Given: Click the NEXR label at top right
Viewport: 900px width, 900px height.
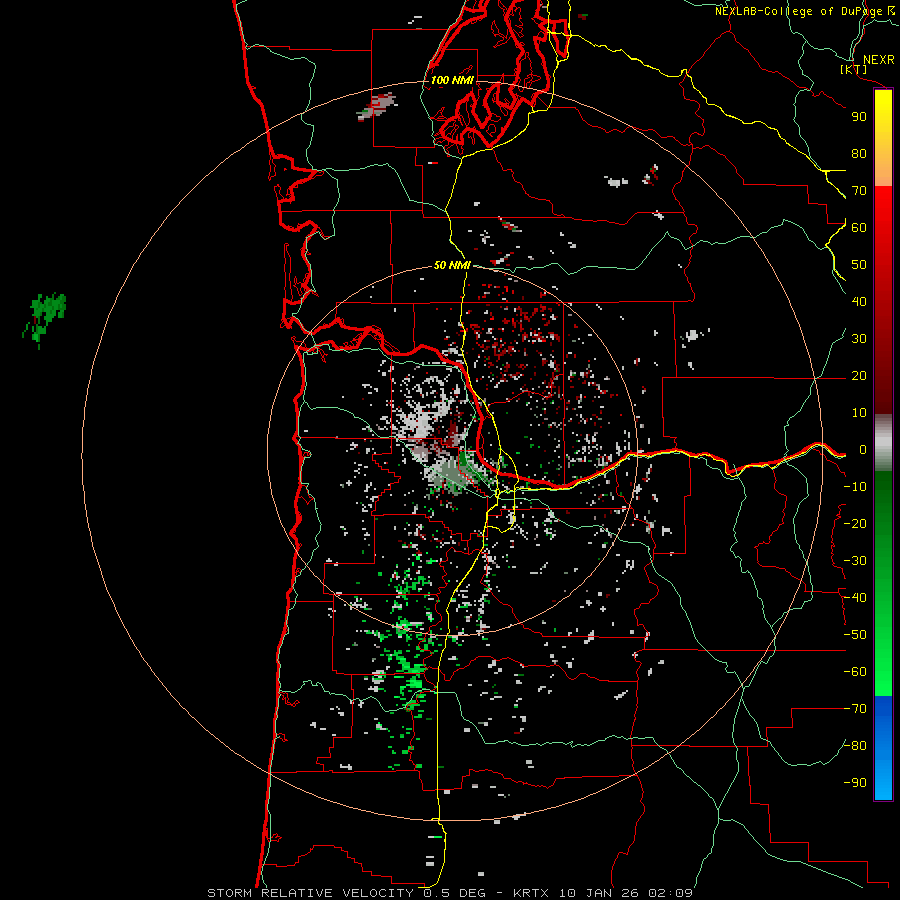Looking at the screenshot, I should click(x=879, y=60).
